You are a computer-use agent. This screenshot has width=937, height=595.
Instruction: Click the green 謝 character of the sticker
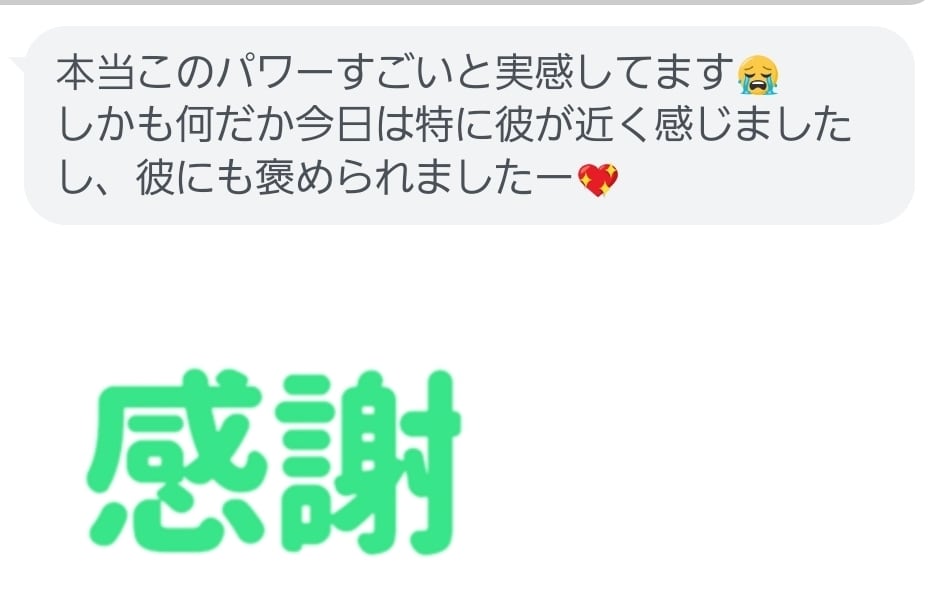pyautogui.click(x=368, y=462)
